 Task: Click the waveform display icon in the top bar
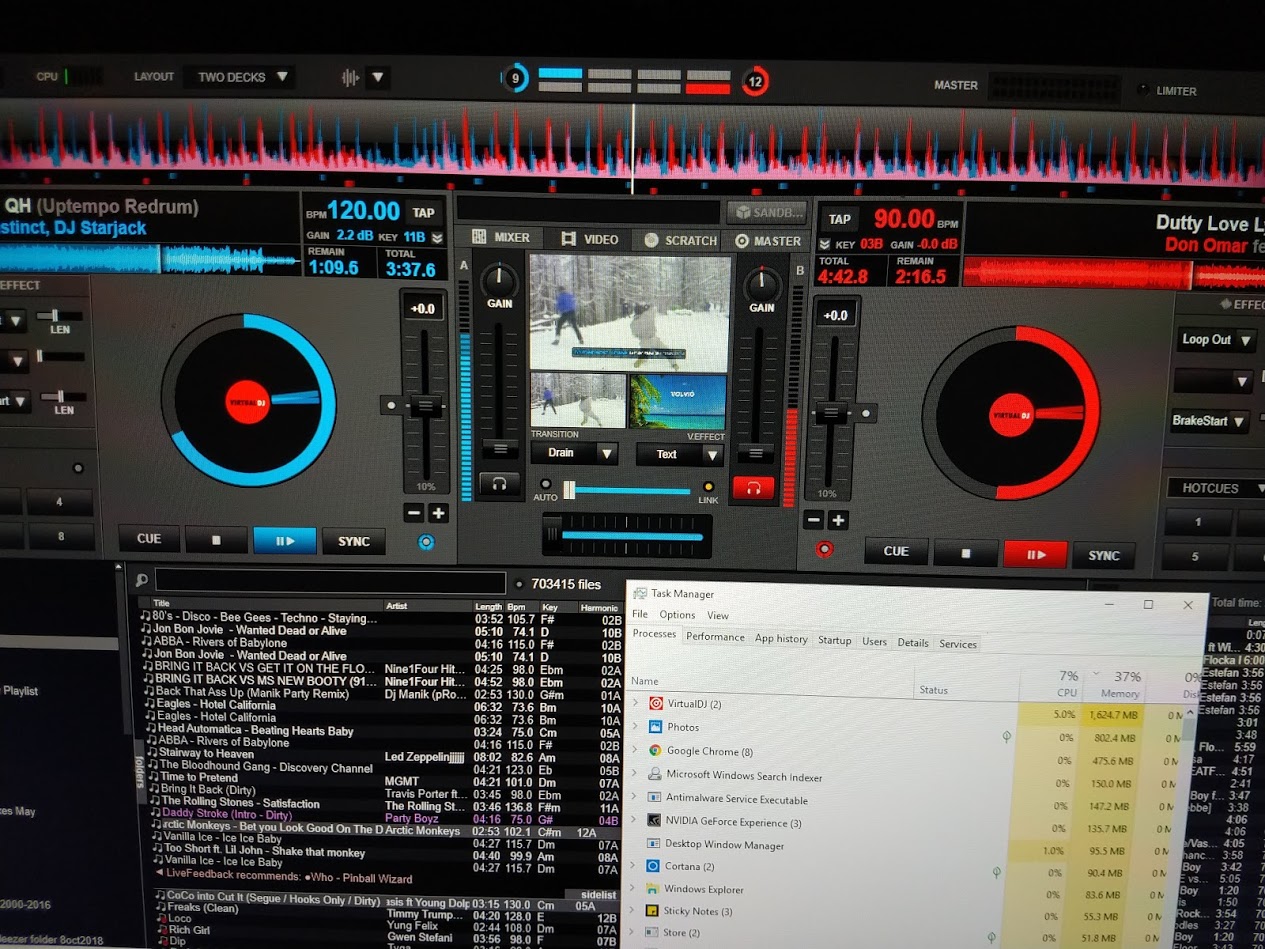[350, 77]
